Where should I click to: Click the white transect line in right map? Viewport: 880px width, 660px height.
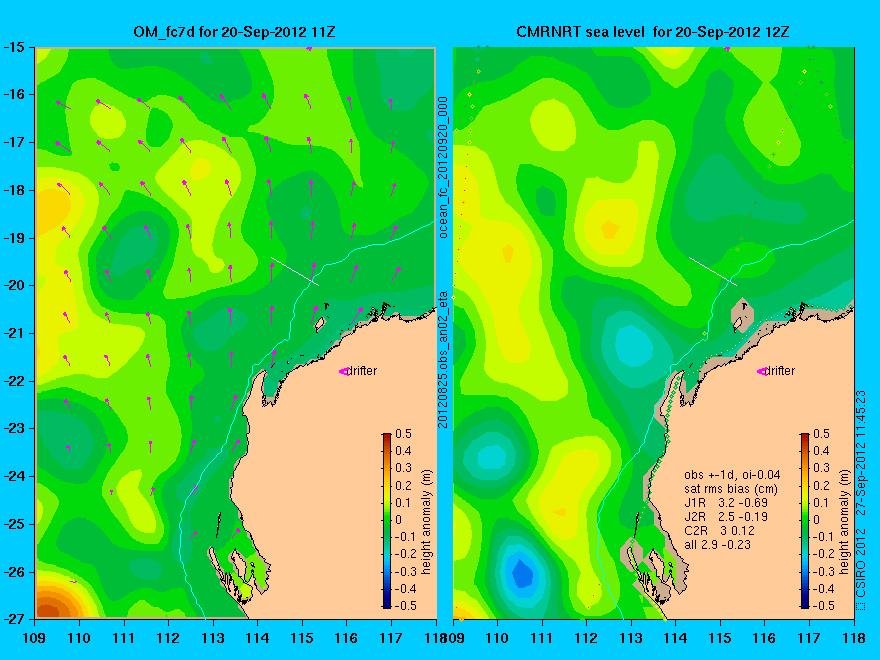pyautogui.click(x=713, y=271)
